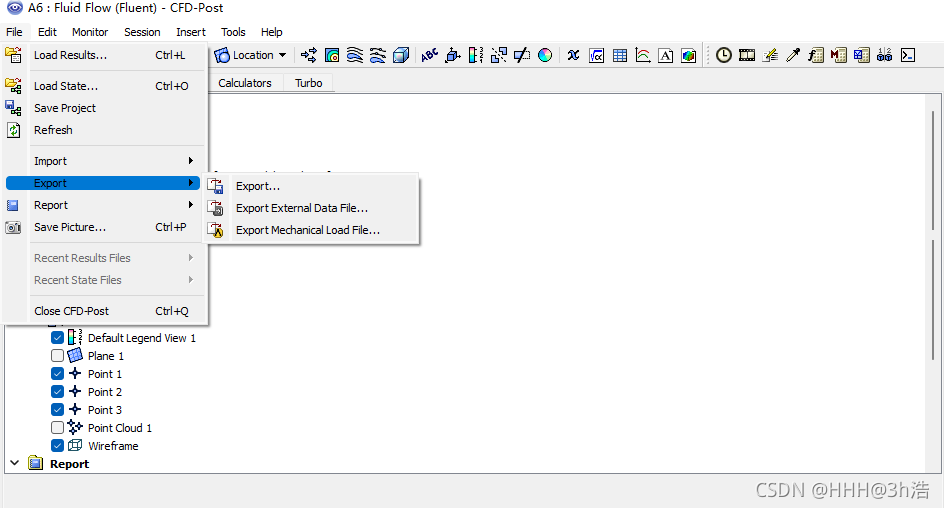Click the Variable toolbar icon
Viewport: 944px width, 508px height.
573,55
